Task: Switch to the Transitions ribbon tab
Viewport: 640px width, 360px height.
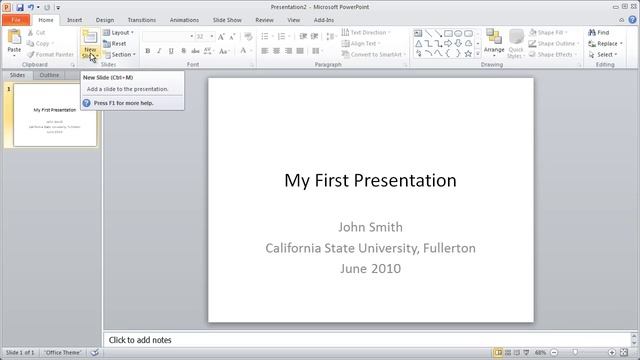Action: (x=142, y=20)
